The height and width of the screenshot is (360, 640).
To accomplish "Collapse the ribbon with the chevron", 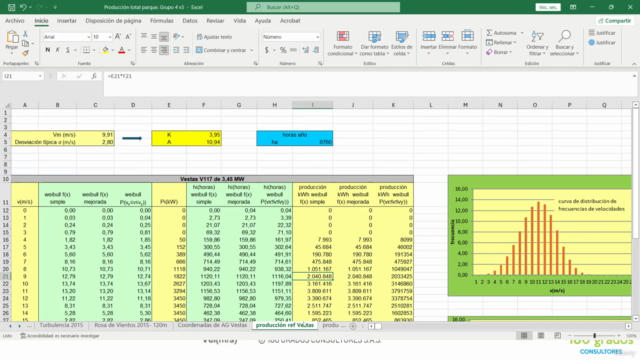I will [x=634, y=64].
